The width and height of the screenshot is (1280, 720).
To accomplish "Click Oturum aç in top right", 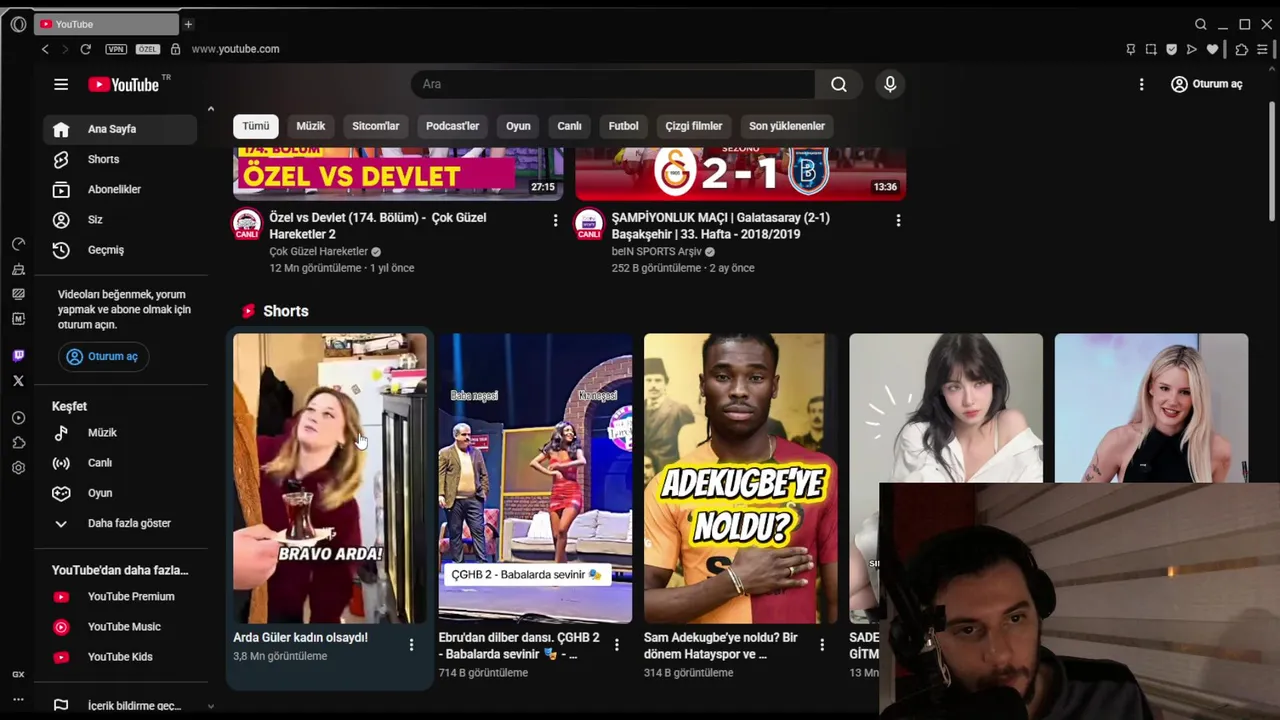I will (1207, 85).
